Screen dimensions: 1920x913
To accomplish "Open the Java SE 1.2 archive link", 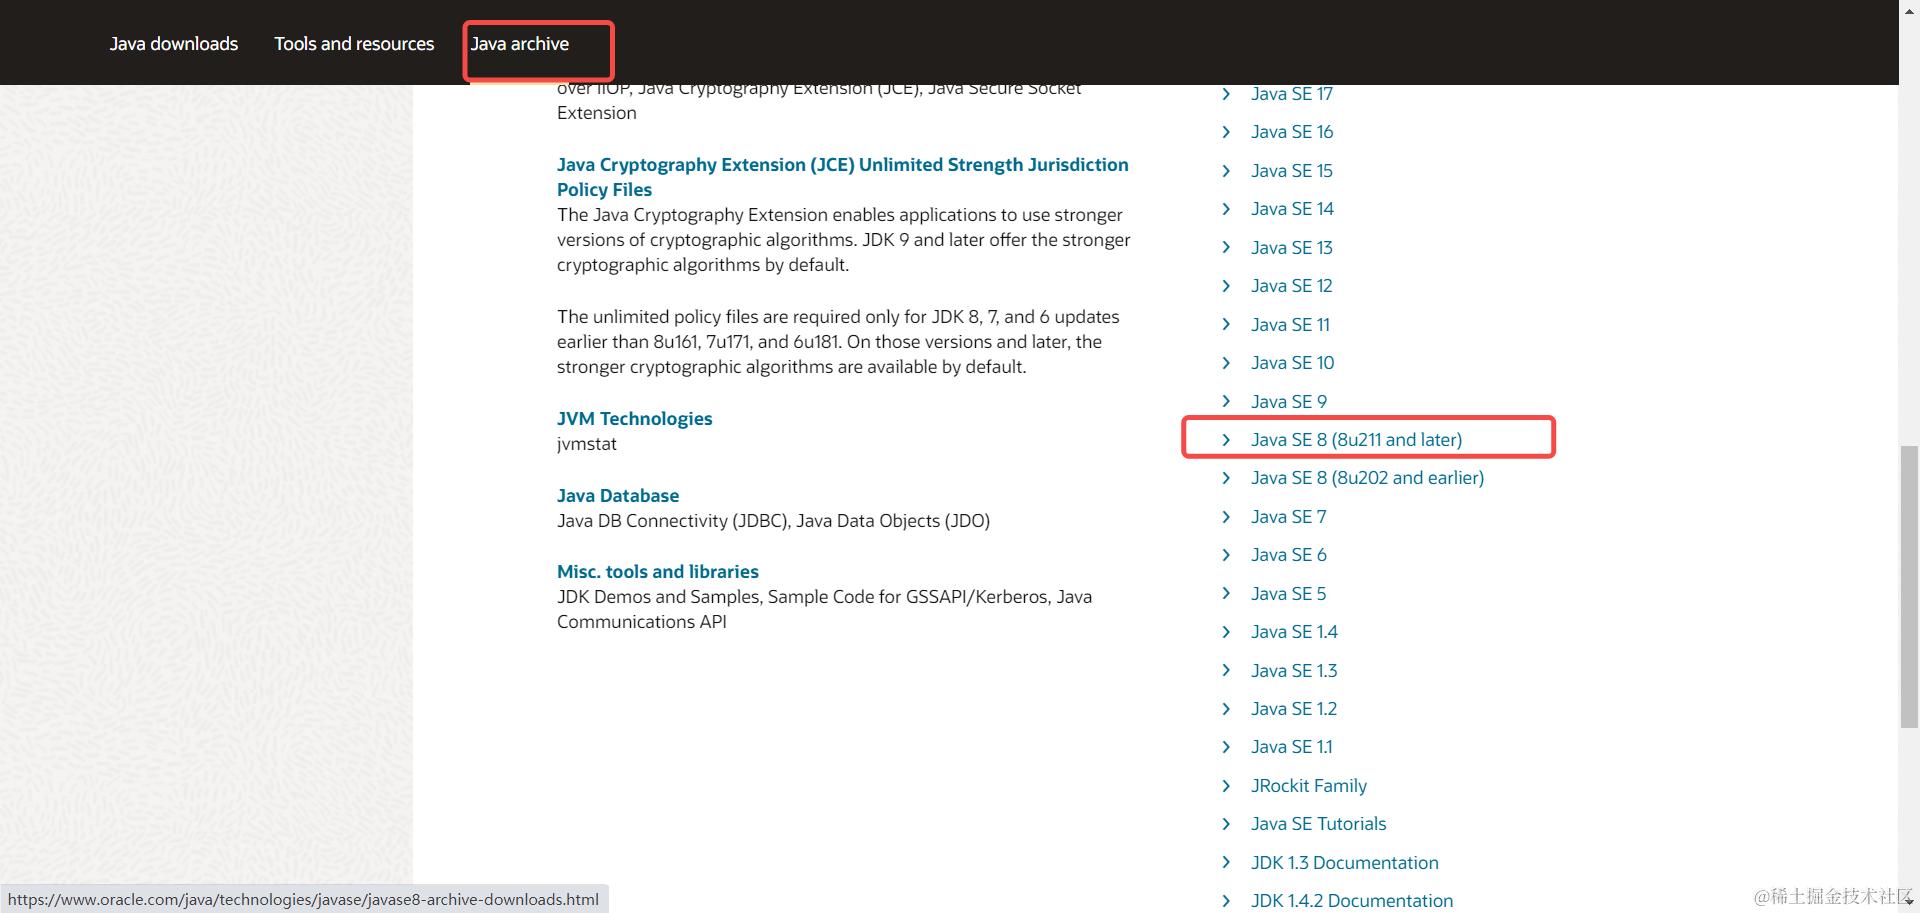I will [1294, 709].
